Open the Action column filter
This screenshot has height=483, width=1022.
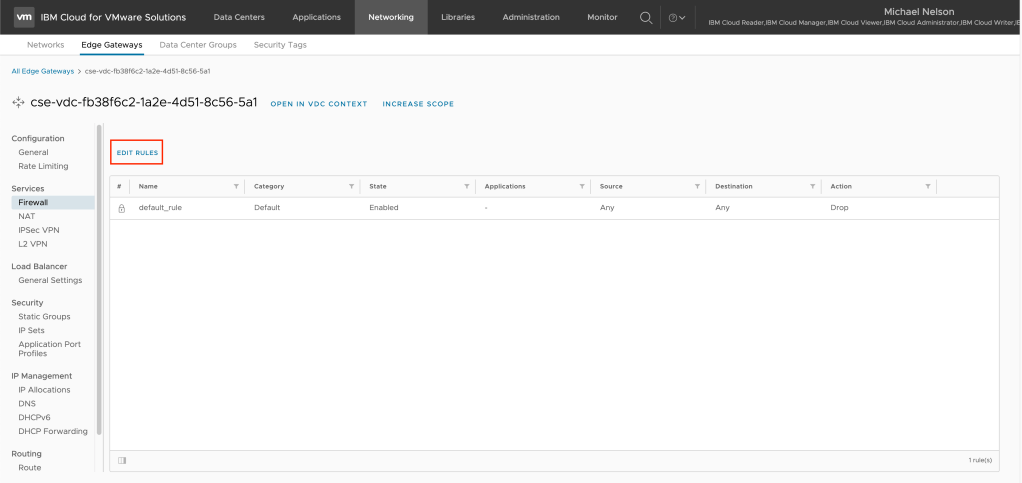click(927, 186)
